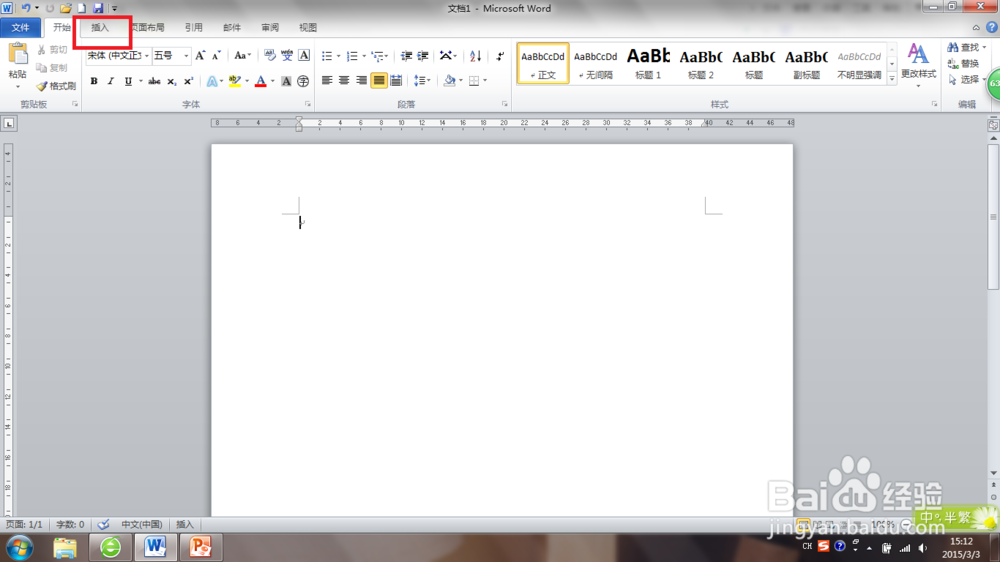Click the Shrink Font icon
Screen dimensions: 1000x562
coord(216,56)
